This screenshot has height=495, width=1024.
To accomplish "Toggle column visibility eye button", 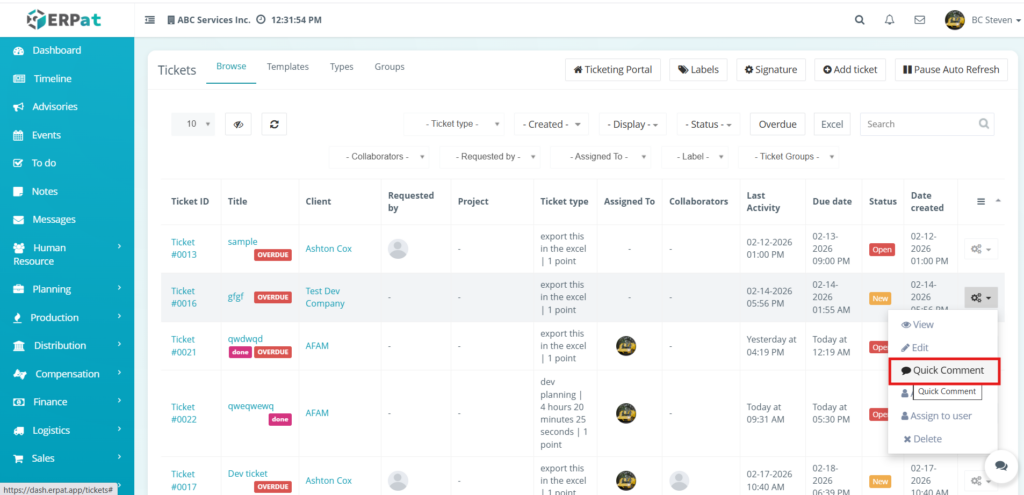I will coord(239,124).
